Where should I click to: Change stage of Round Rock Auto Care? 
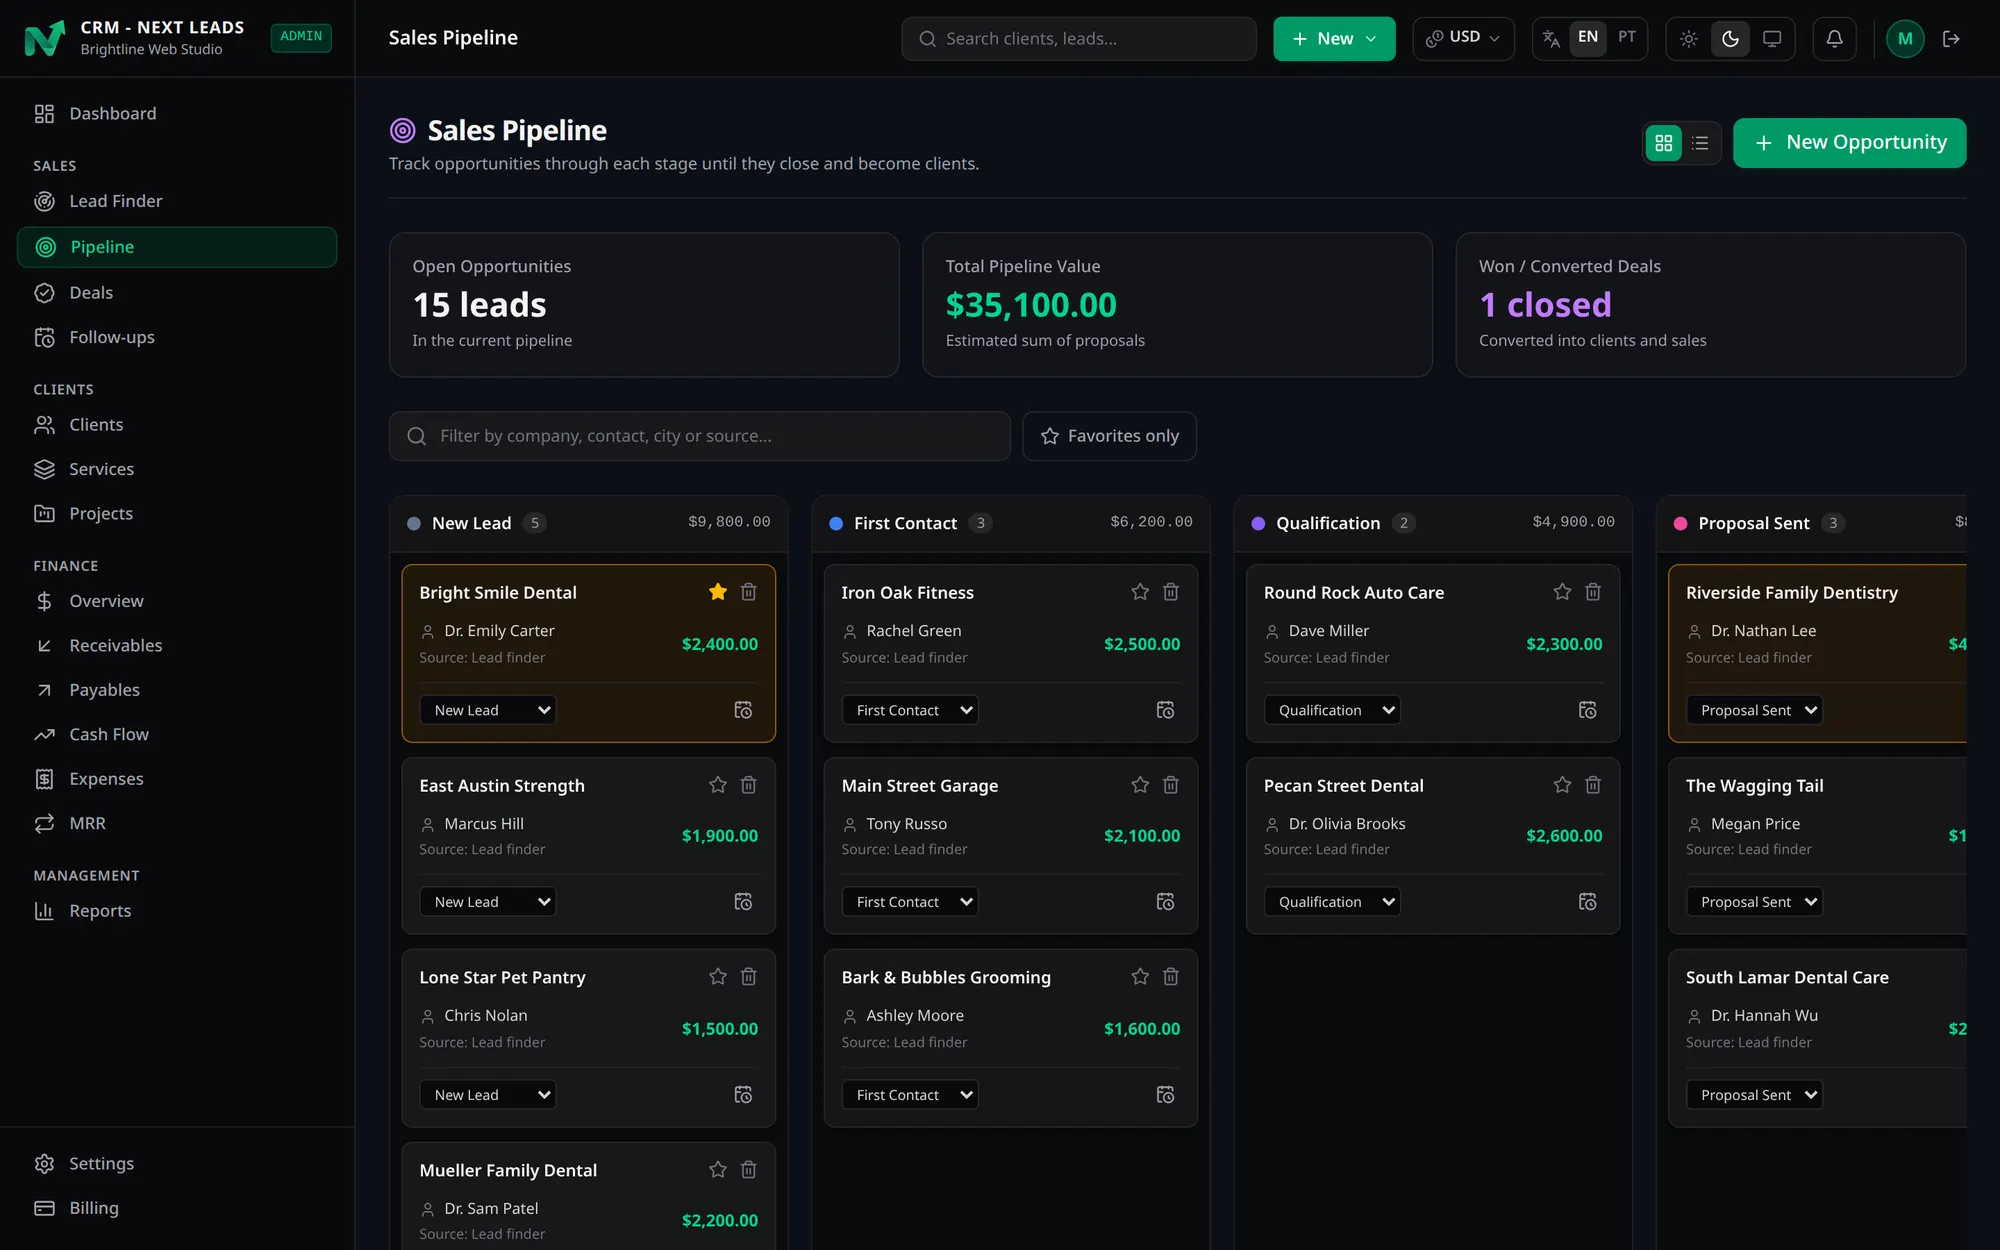[1332, 710]
